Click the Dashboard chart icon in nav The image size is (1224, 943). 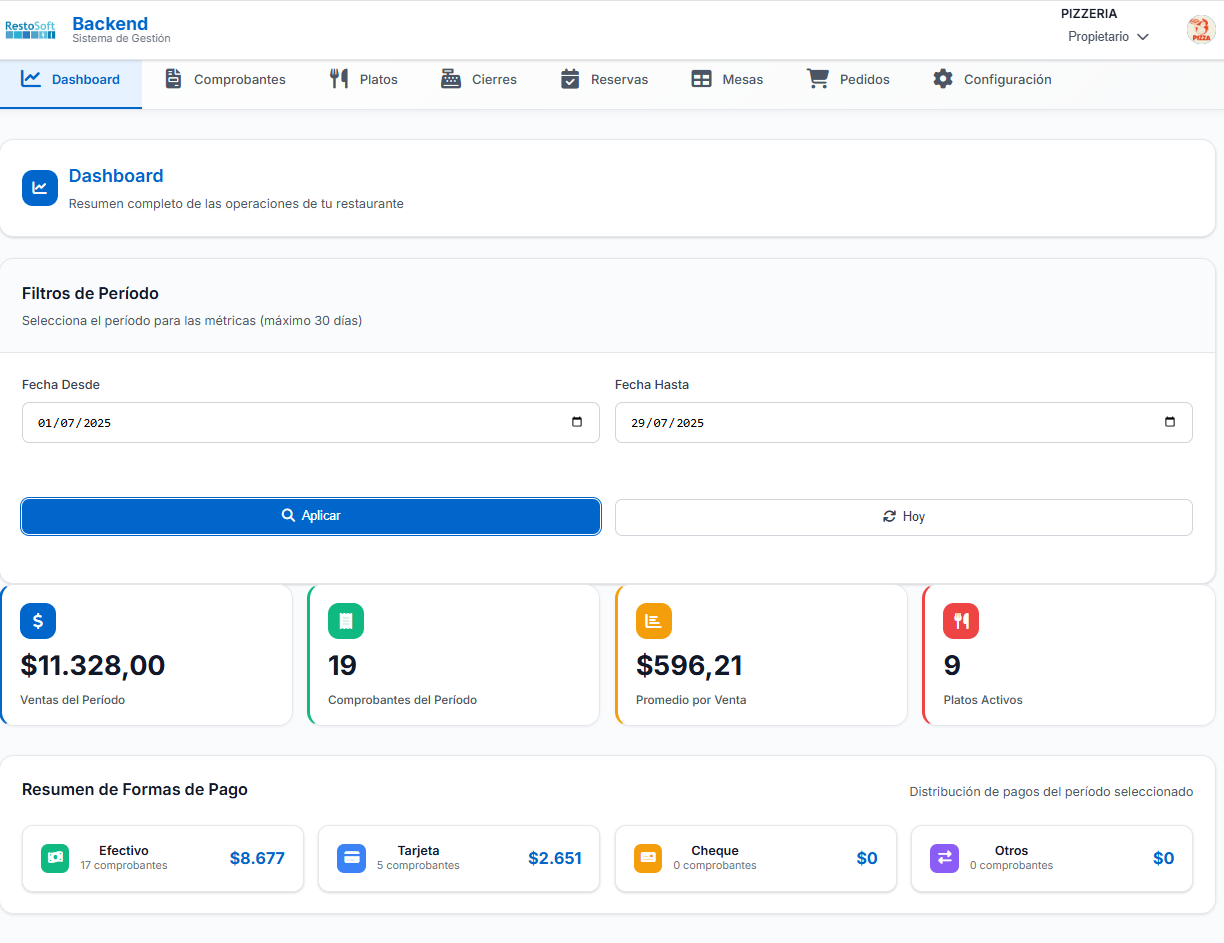coord(31,79)
